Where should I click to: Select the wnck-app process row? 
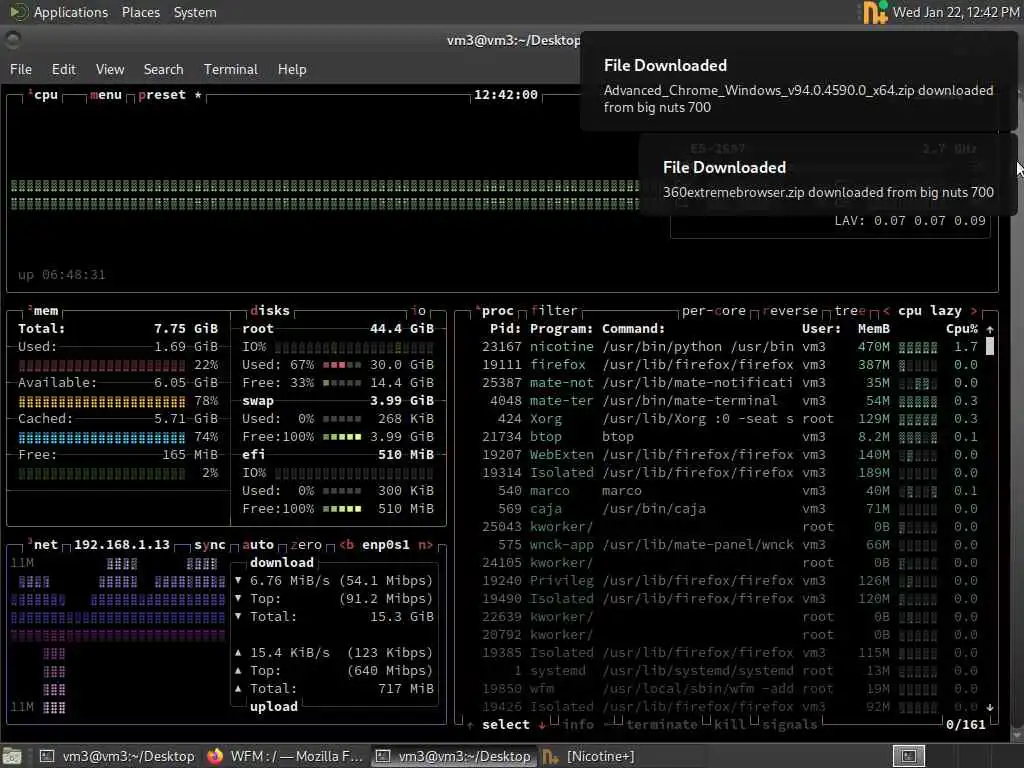pos(729,545)
